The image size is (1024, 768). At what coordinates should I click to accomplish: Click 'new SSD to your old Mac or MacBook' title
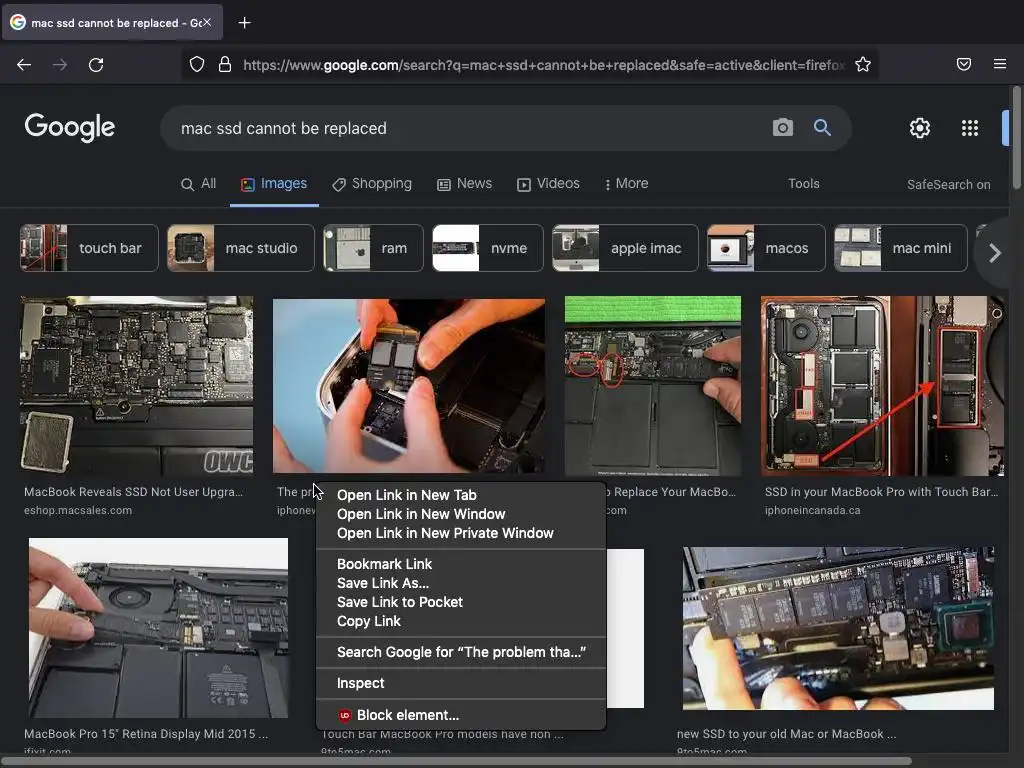[786, 734]
